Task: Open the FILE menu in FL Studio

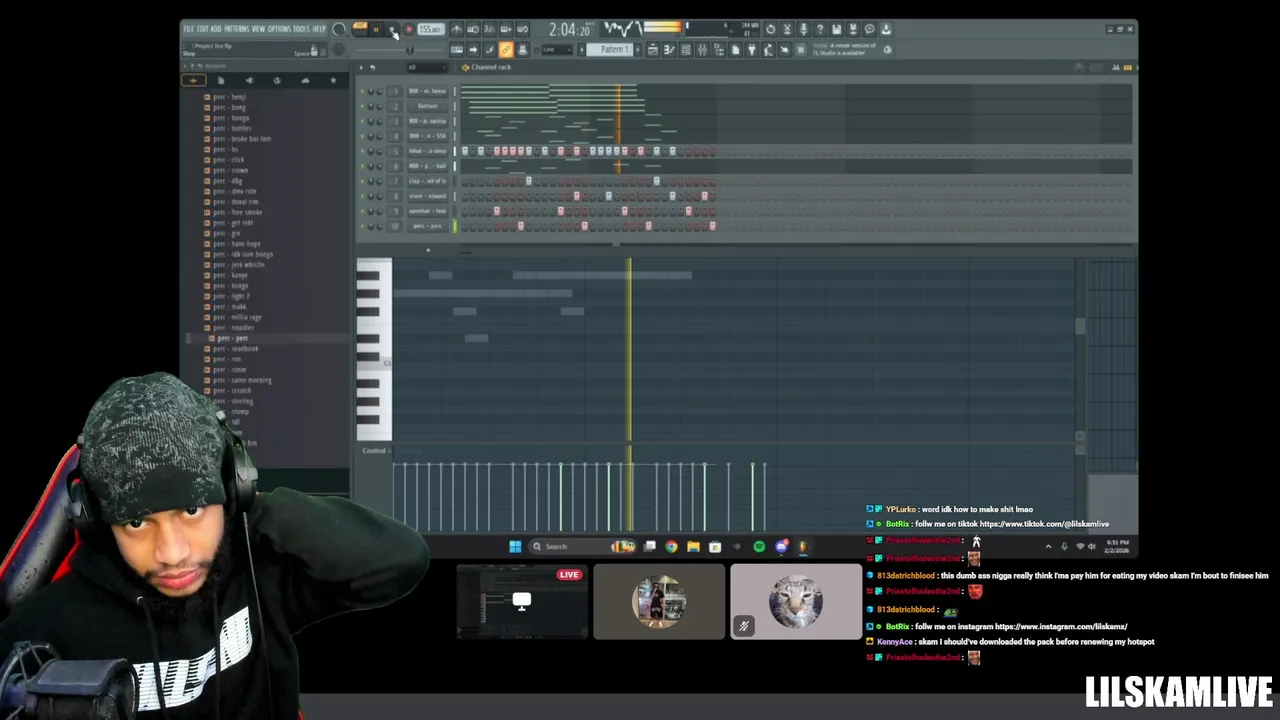Action: (190, 29)
